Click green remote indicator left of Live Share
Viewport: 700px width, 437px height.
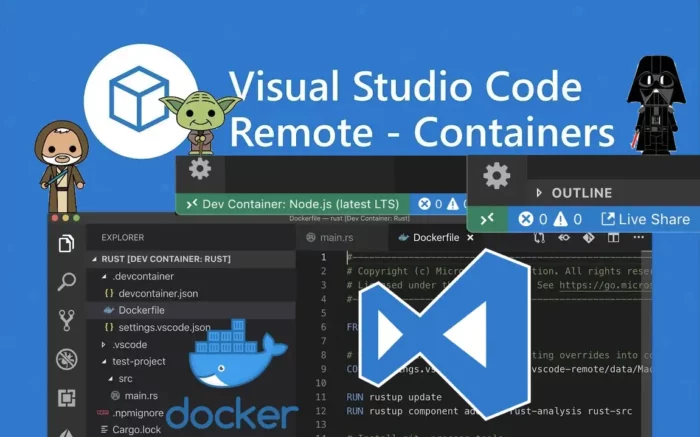487,219
